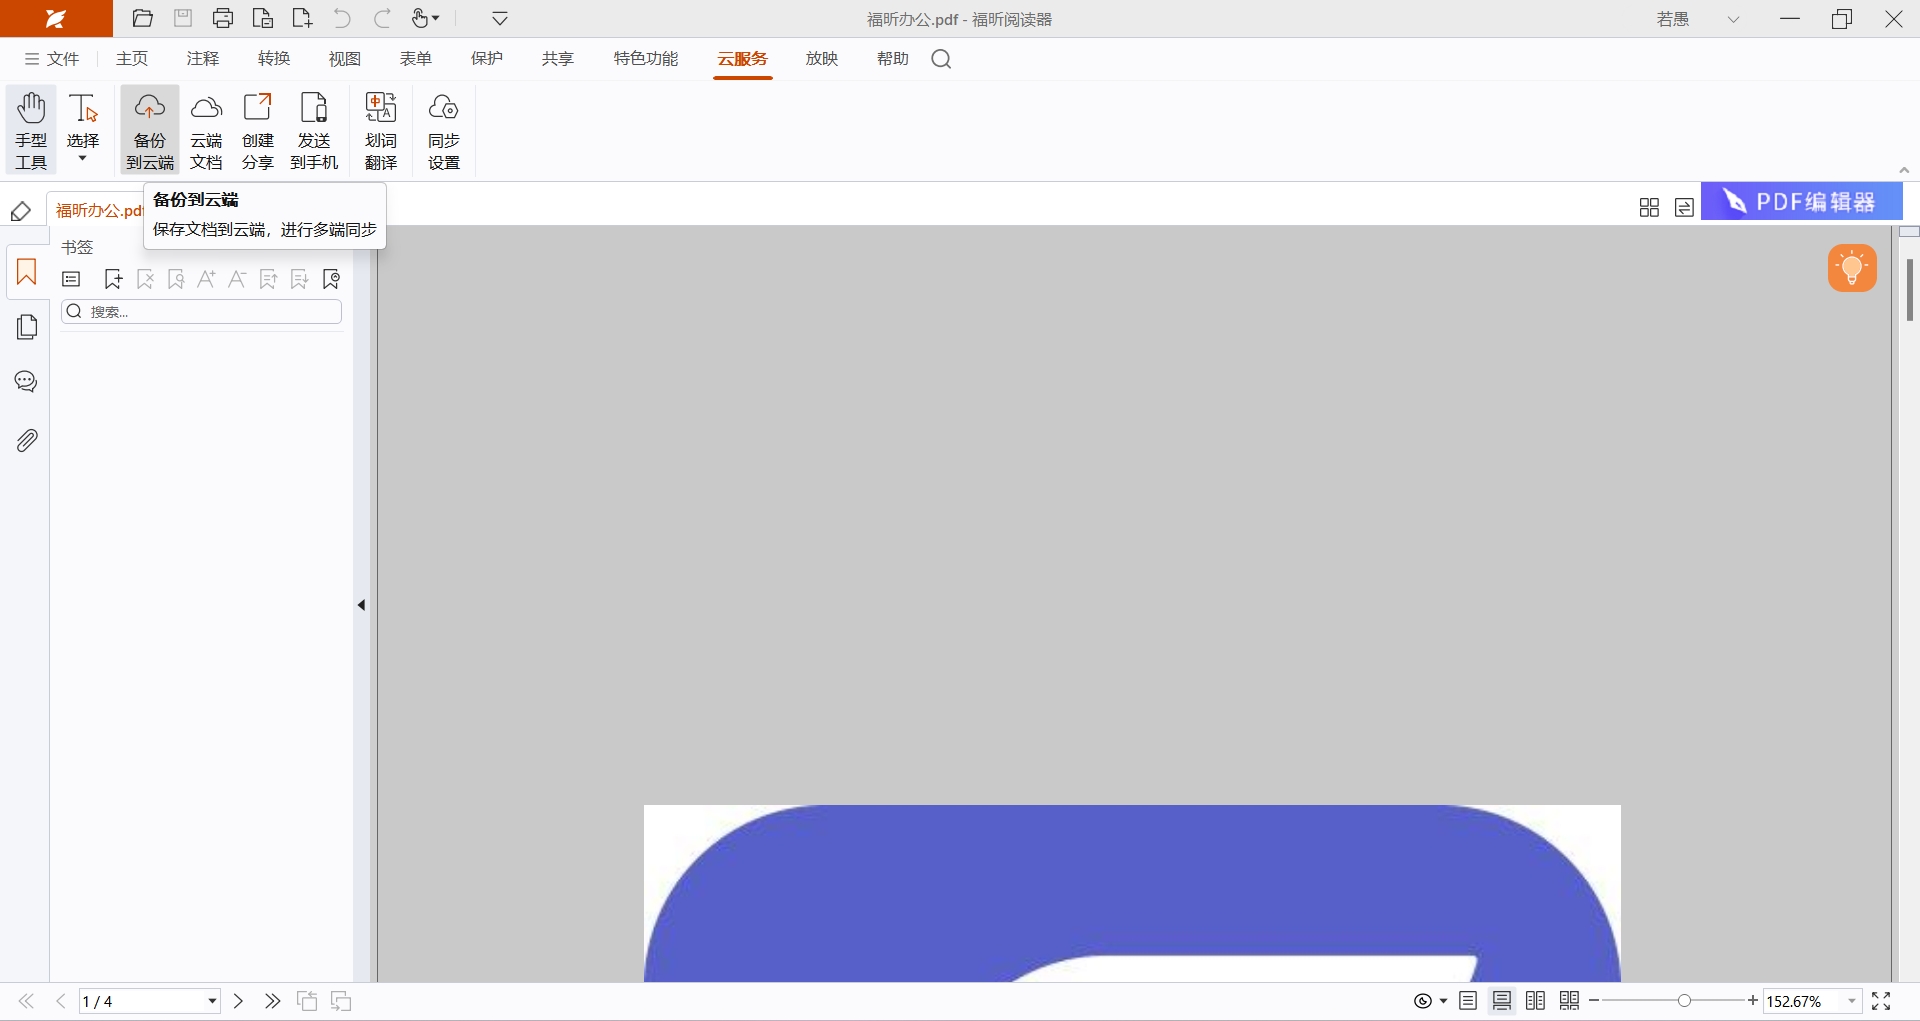Go to the previous page arrow
The width and height of the screenshot is (1920, 1021).
coord(61,1001)
